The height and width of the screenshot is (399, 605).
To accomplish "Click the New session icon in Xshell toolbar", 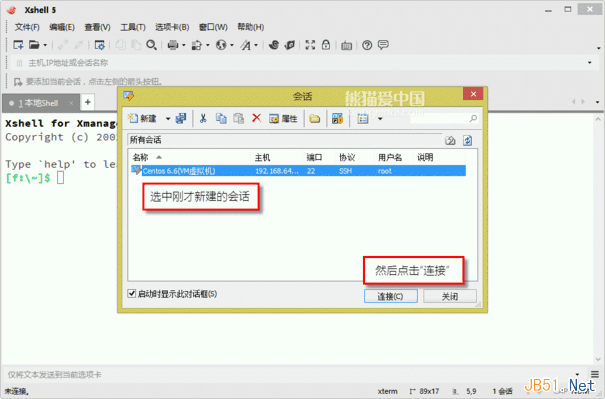I will click(x=18, y=45).
